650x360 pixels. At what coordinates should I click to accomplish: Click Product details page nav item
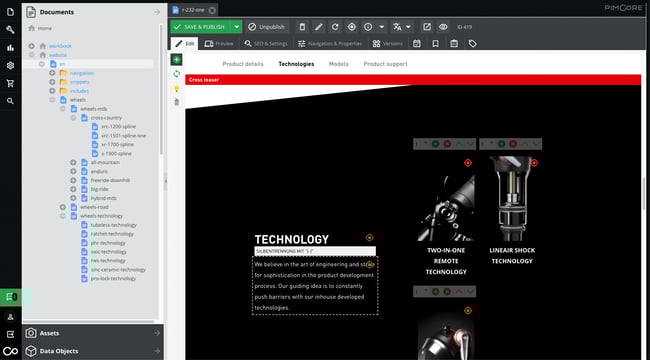tap(243, 64)
